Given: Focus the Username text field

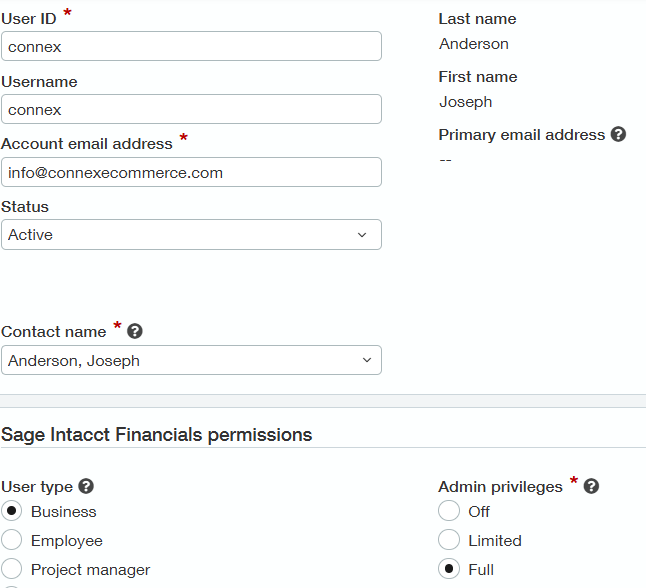Looking at the screenshot, I should [x=192, y=109].
